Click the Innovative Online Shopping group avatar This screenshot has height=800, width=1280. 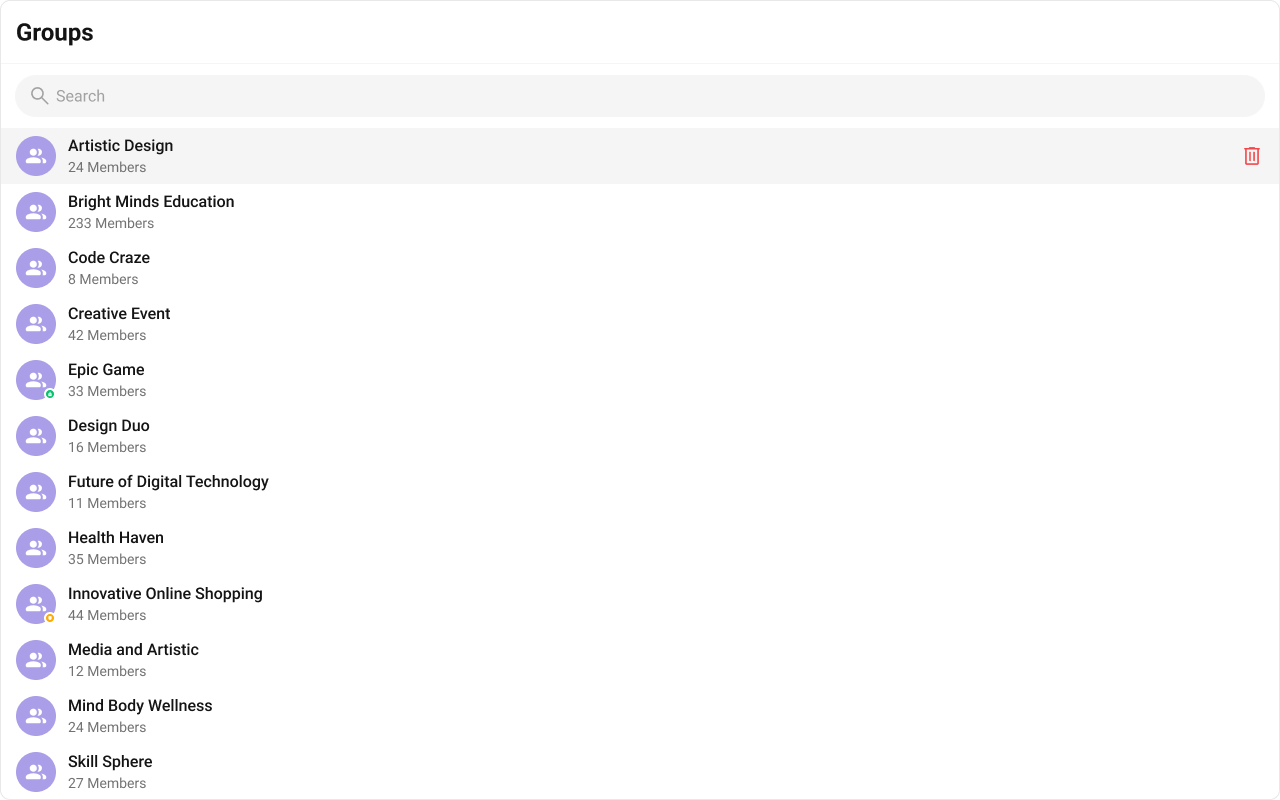[36, 604]
